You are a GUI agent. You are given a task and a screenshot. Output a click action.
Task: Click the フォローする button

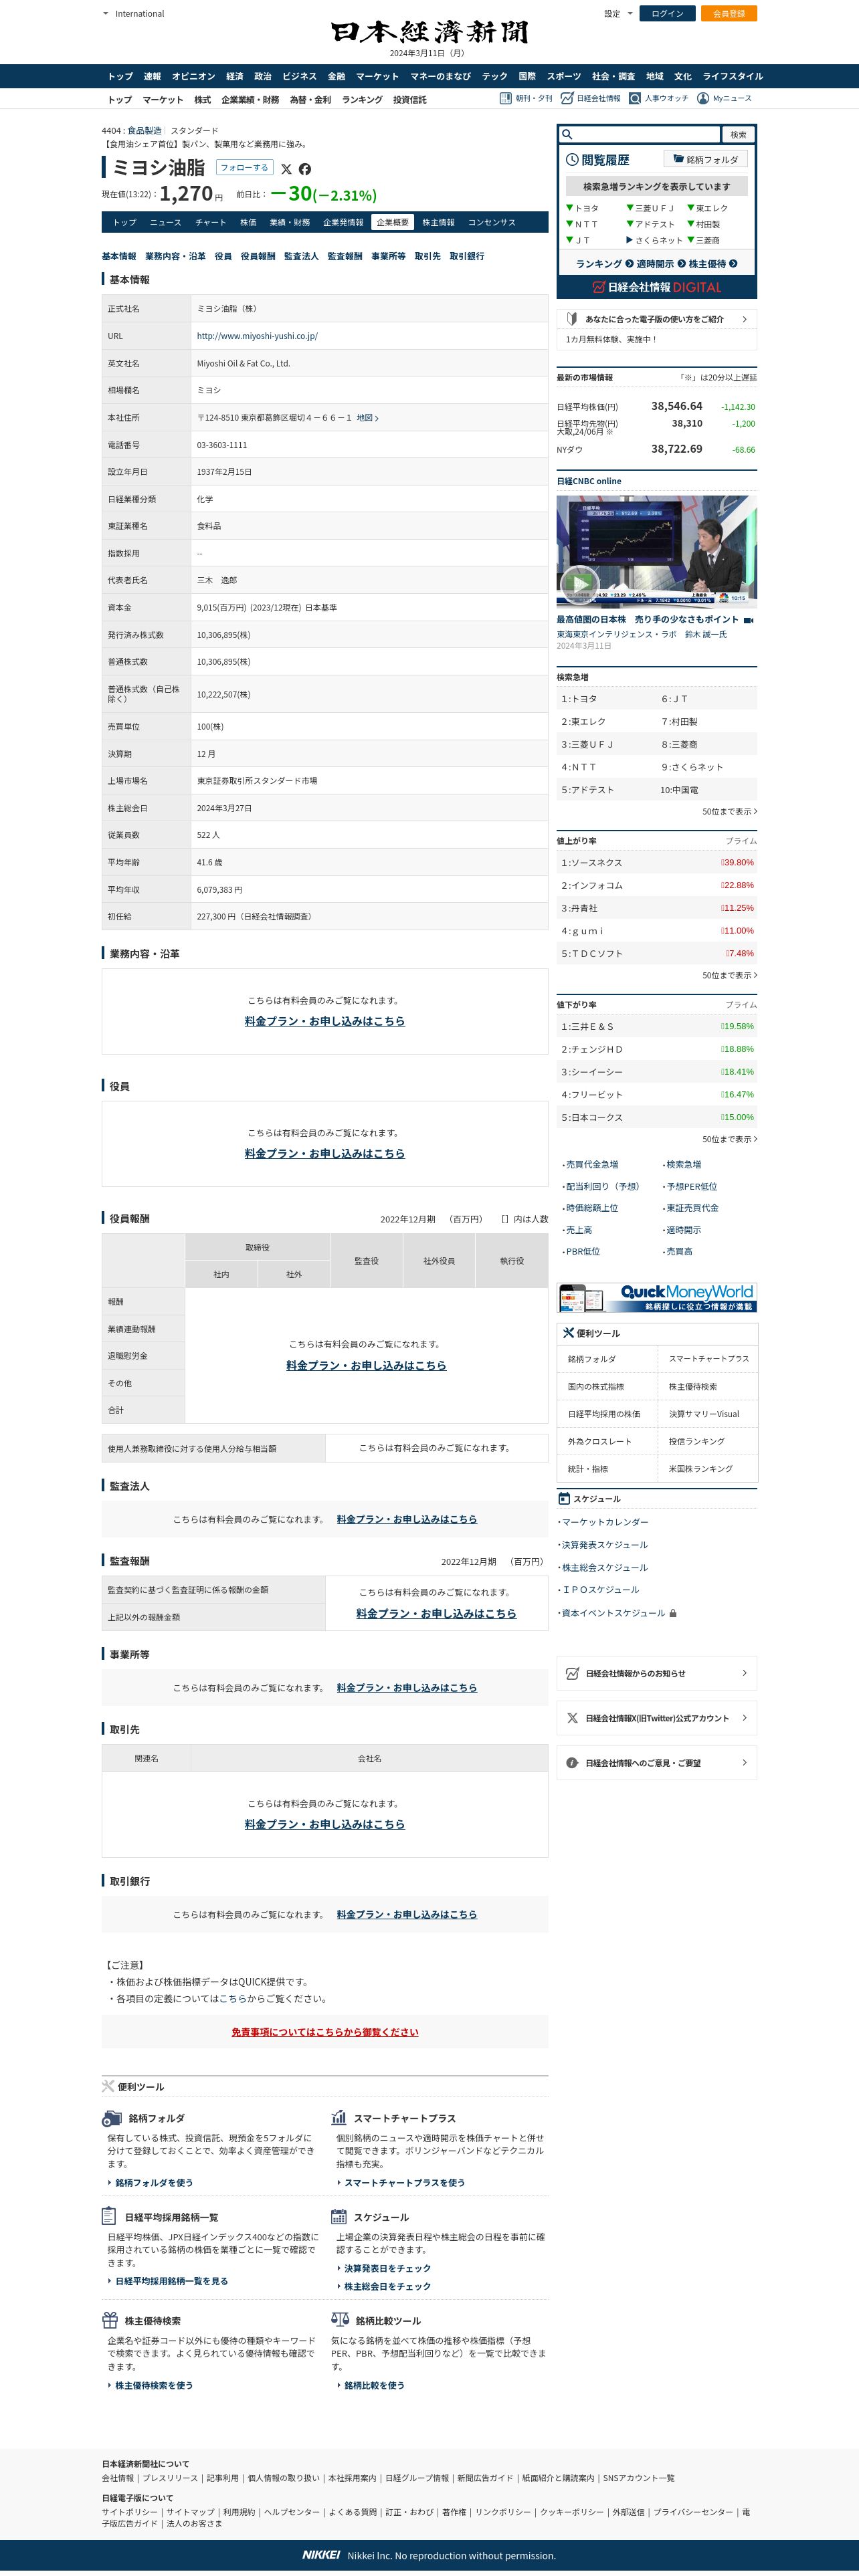click(244, 168)
